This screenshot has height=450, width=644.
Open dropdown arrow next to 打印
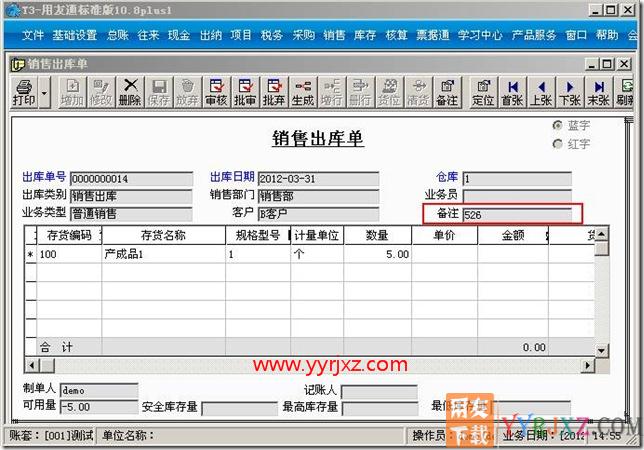click(46, 93)
